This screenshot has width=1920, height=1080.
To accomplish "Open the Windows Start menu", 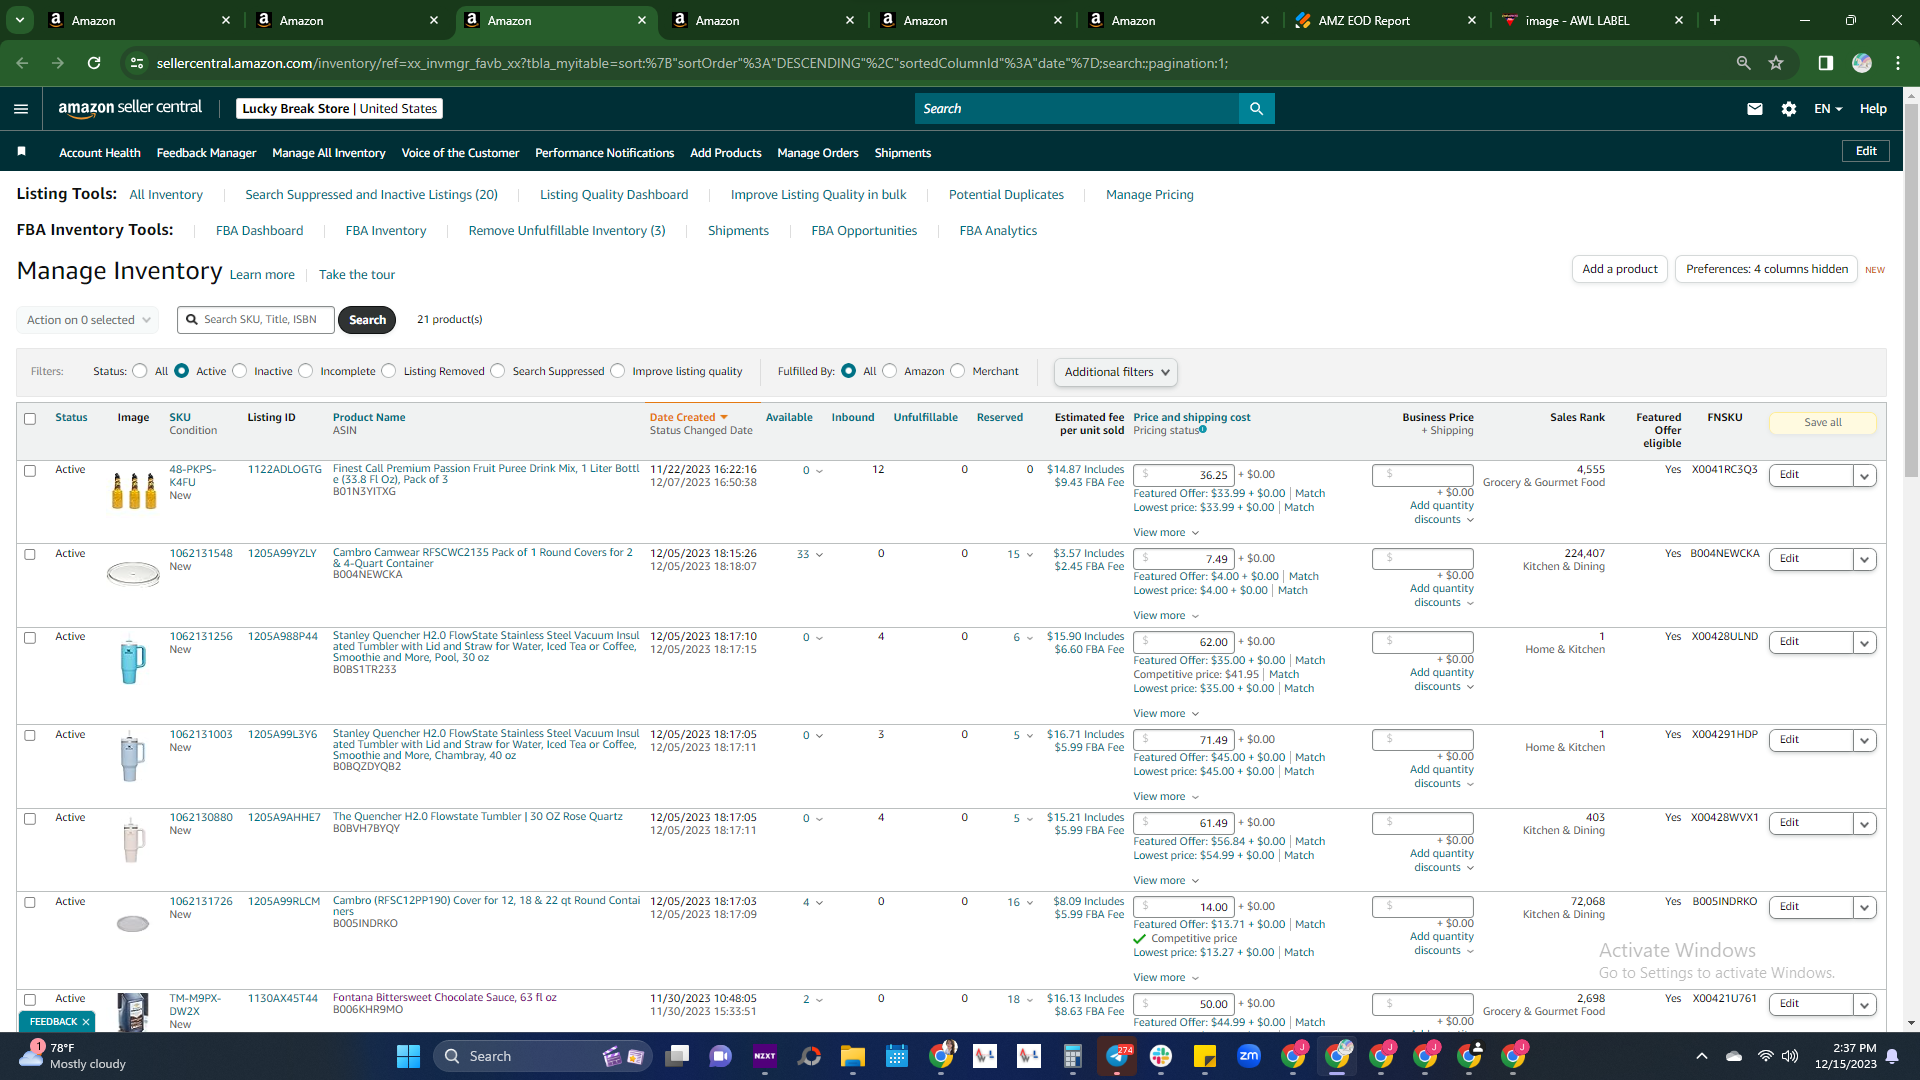I will pos(408,1056).
